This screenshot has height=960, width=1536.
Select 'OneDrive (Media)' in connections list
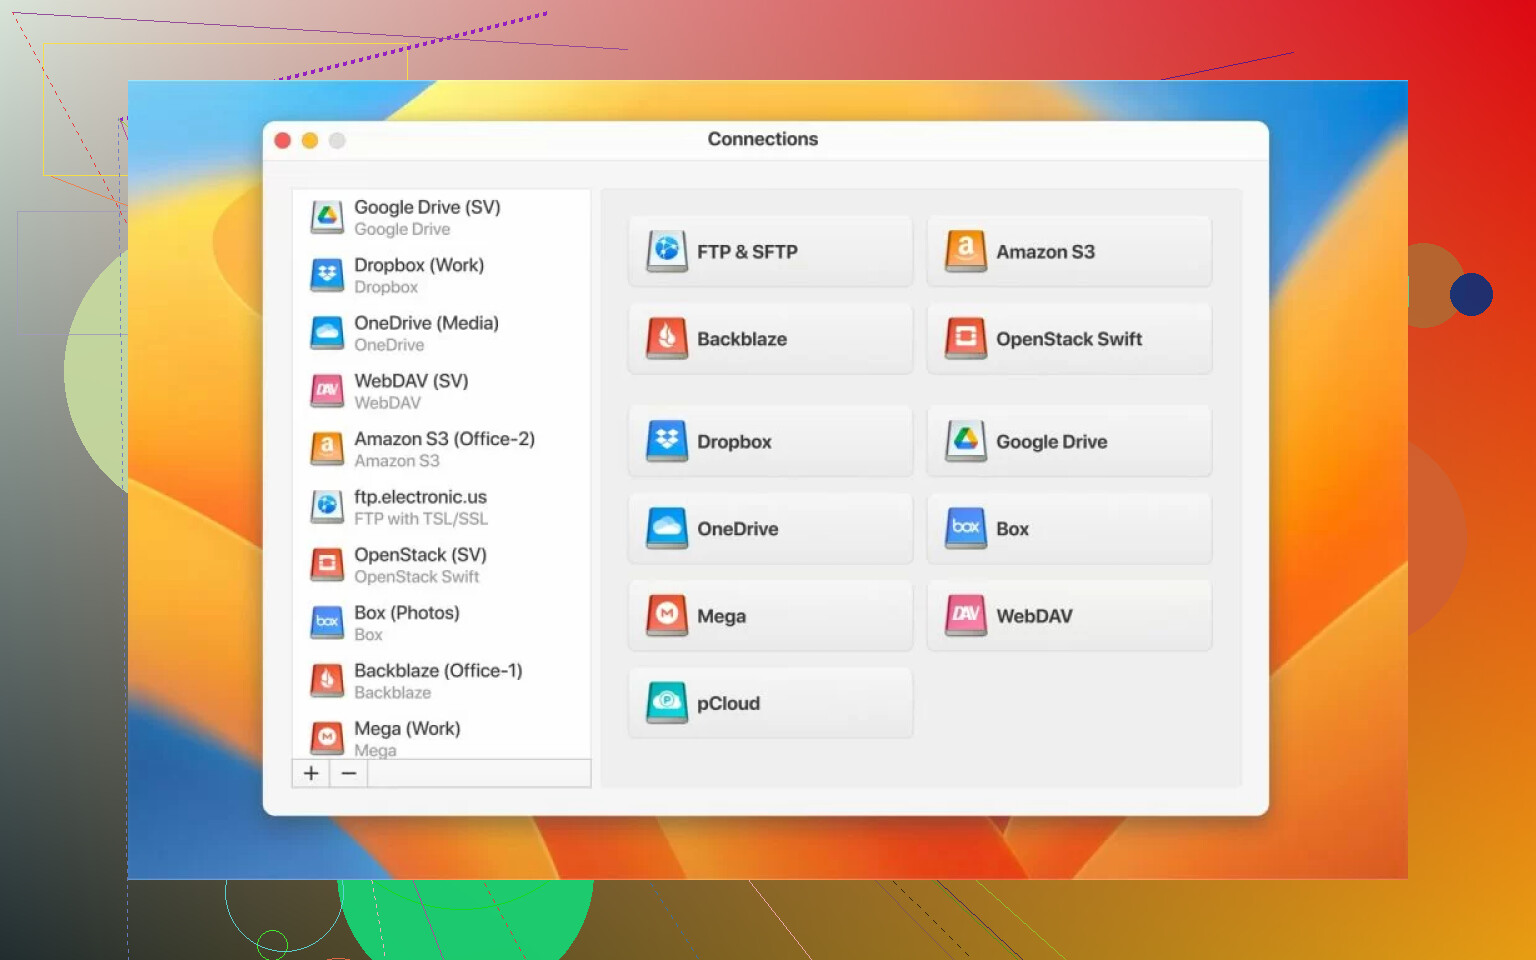click(x=441, y=333)
